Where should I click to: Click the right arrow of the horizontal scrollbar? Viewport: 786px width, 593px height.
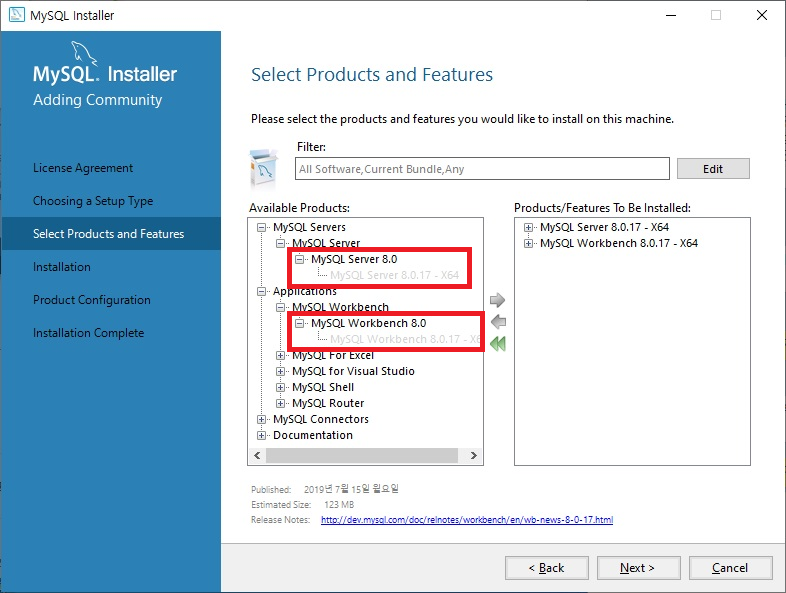tap(473, 455)
